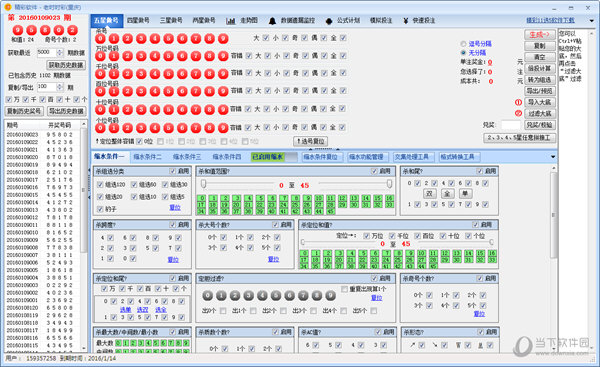Click the 生成-> button

pyautogui.click(x=540, y=34)
